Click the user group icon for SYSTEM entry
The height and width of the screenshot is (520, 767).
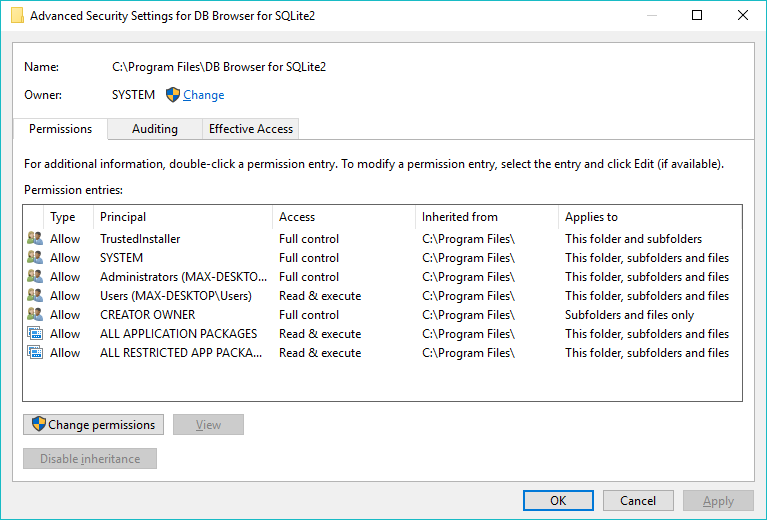point(35,257)
